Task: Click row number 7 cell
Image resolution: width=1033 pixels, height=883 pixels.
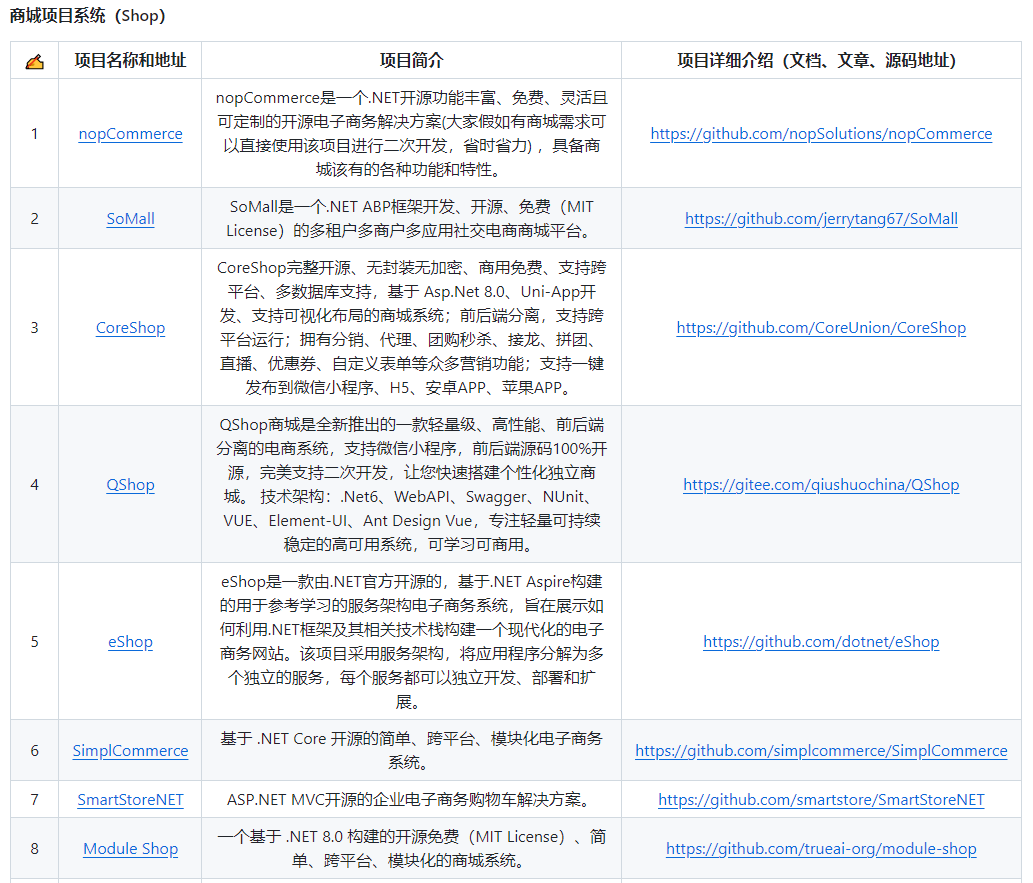Action: click(34, 799)
